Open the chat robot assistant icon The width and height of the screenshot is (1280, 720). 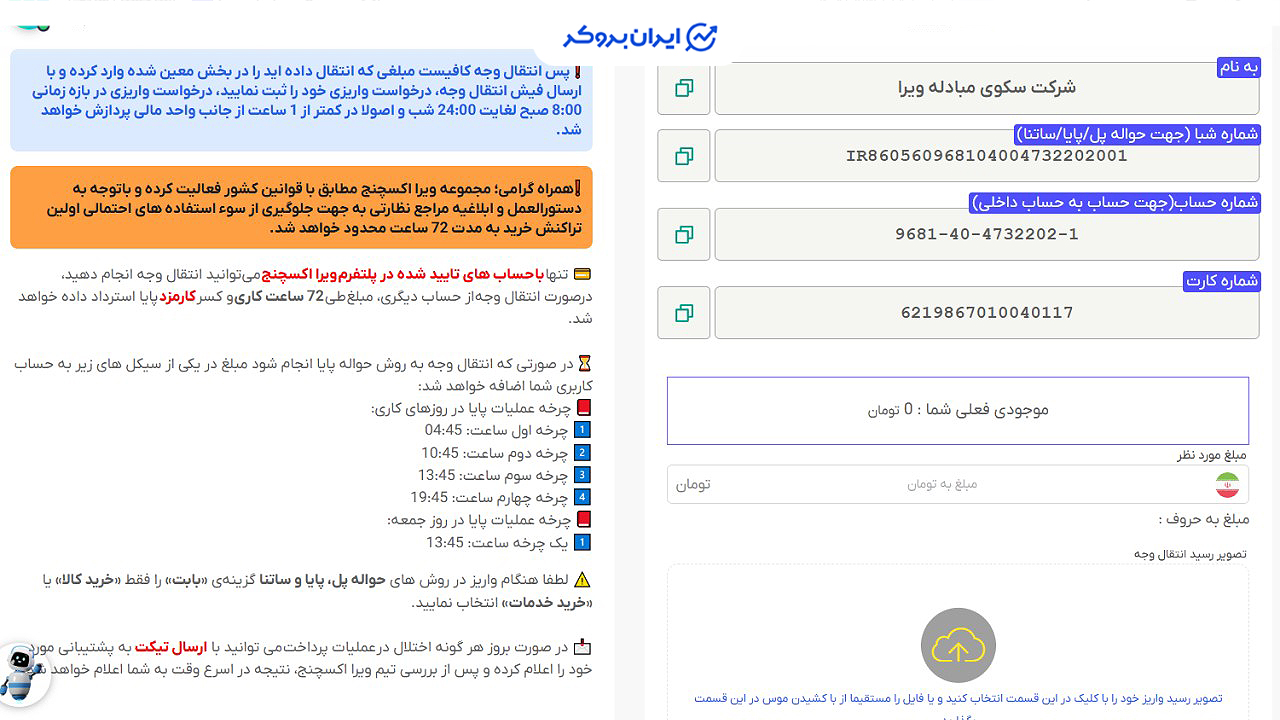(20, 673)
